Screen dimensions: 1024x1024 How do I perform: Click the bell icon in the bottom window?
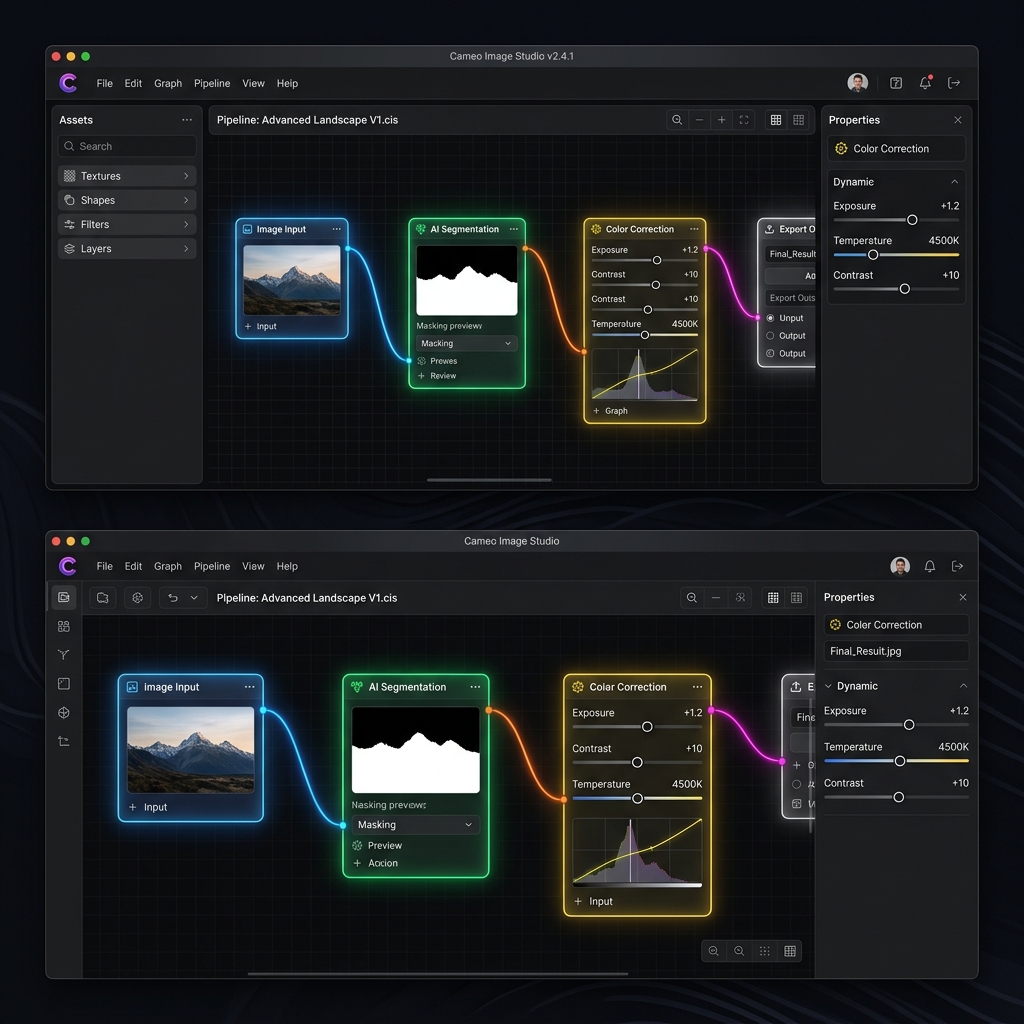pos(930,566)
